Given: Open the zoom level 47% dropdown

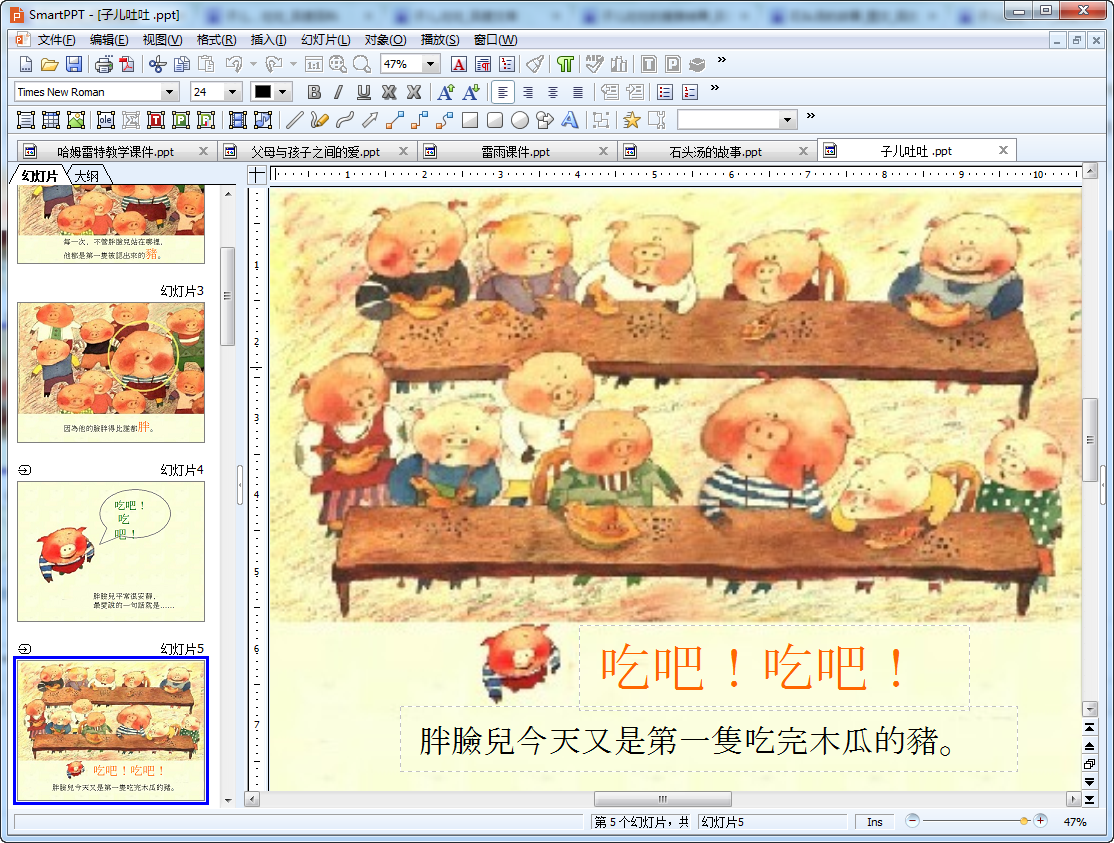Looking at the screenshot, I should coord(430,65).
